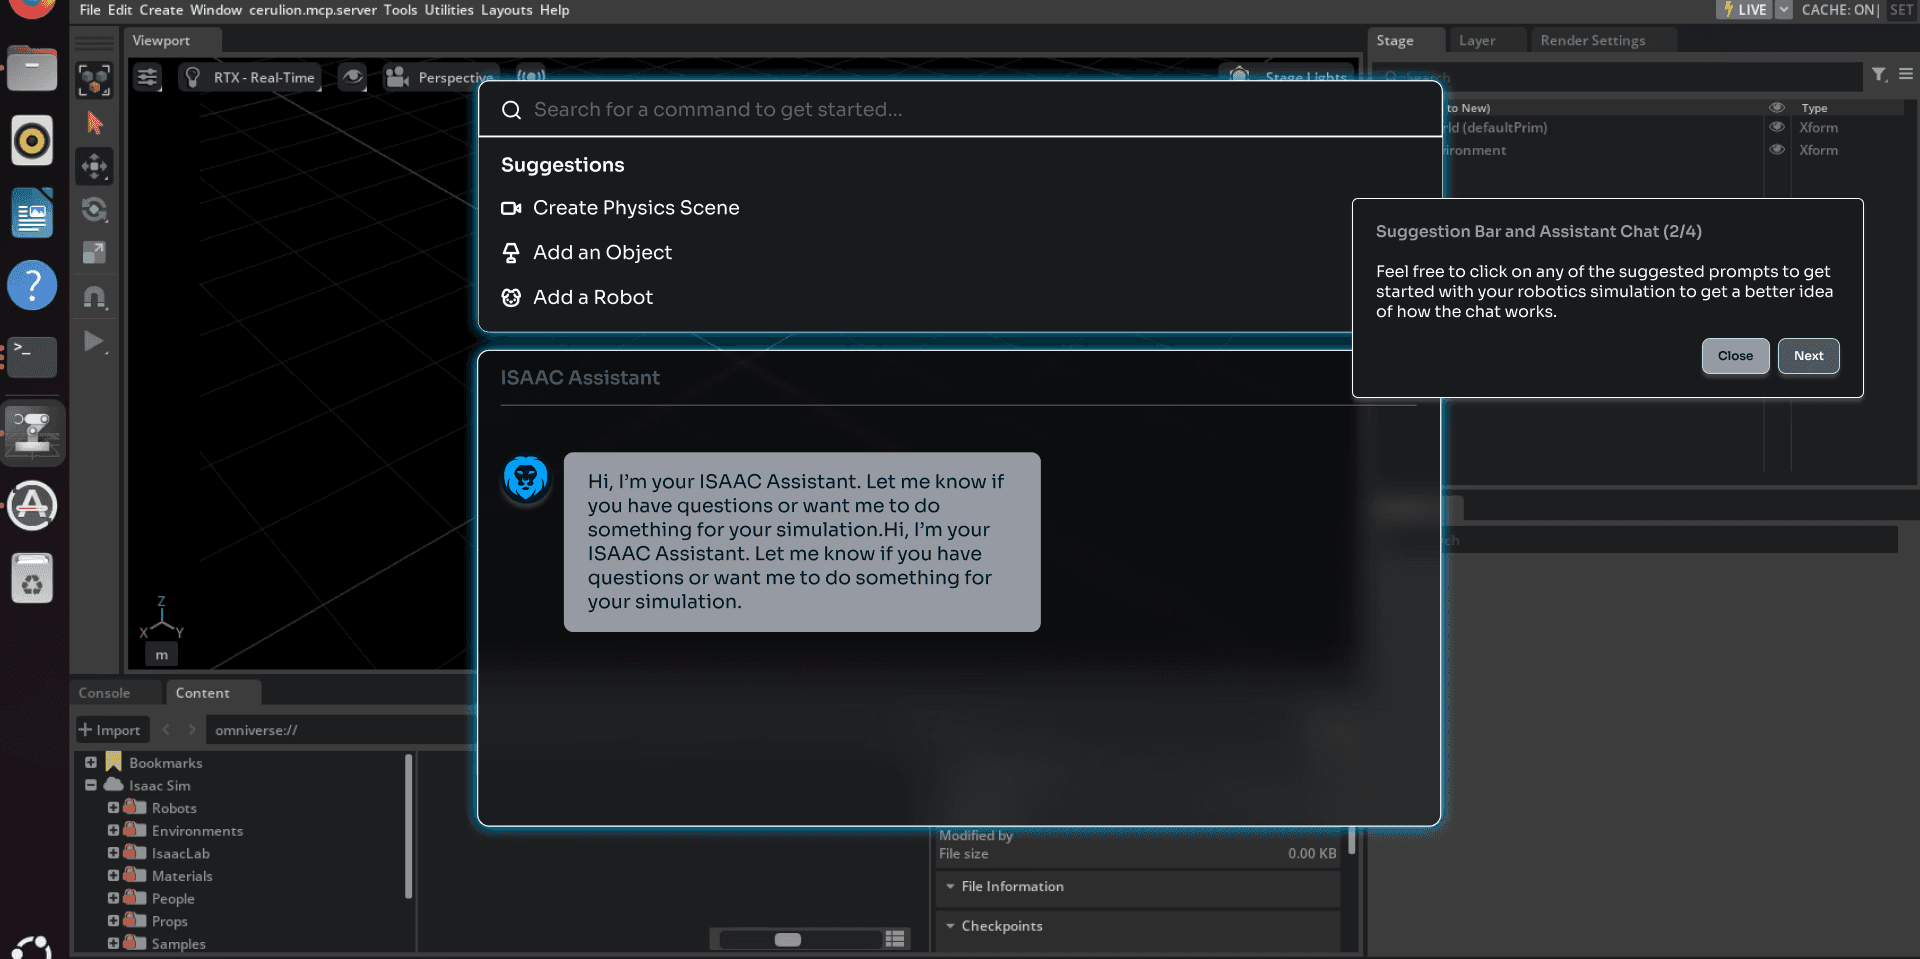1920x959 pixels.
Task: Open Perspective camera dropdown
Action: click(440, 77)
